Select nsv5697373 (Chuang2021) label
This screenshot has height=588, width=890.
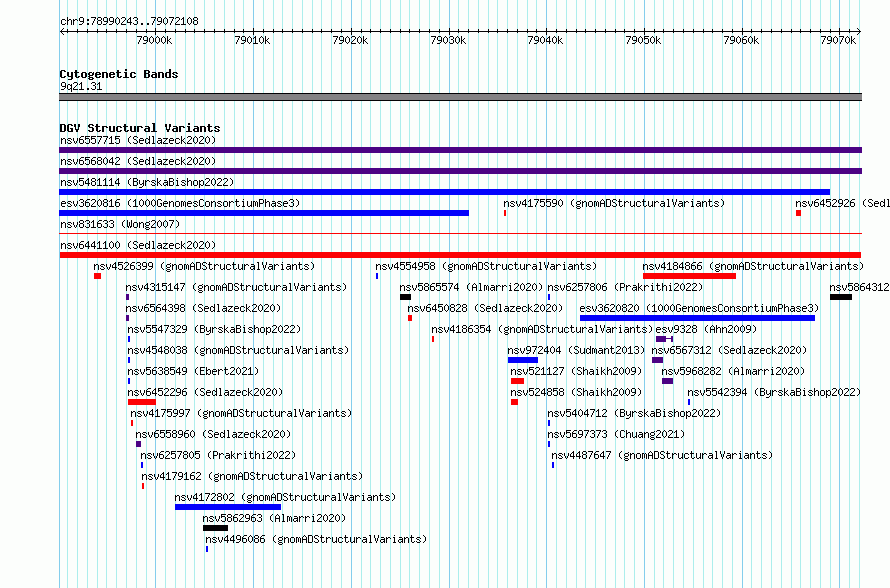click(x=616, y=434)
